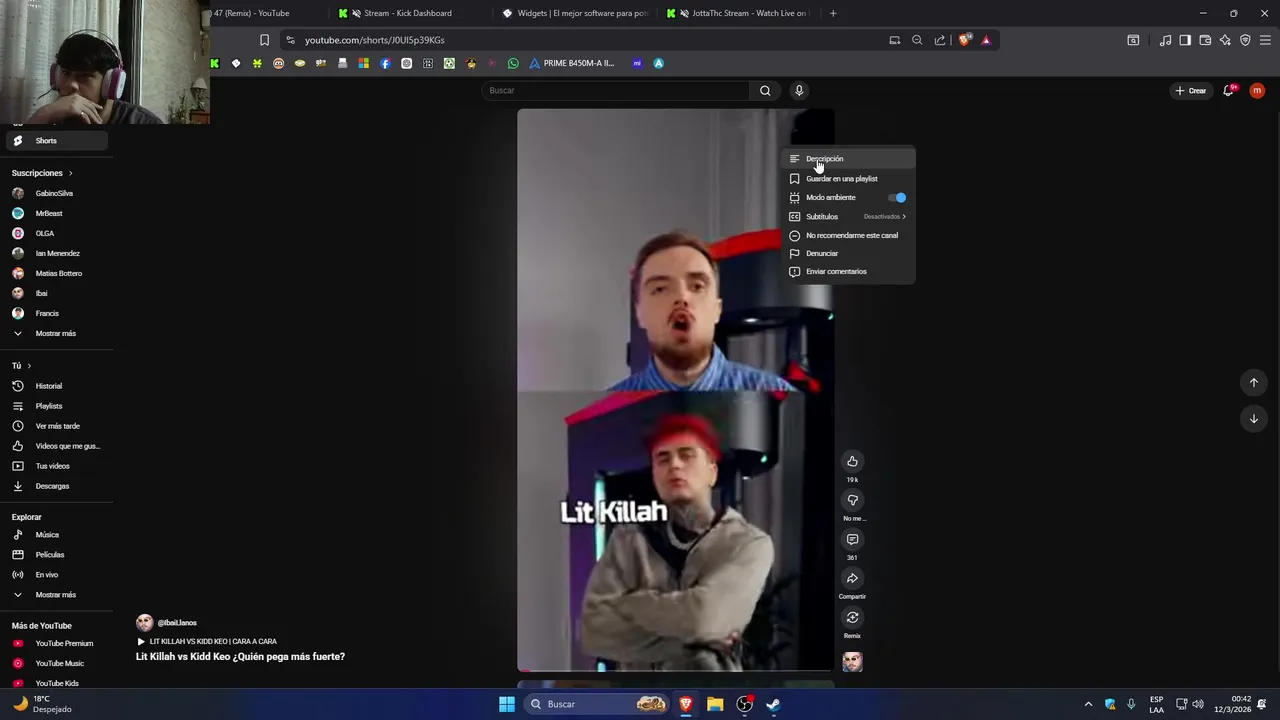Viewport: 1280px width, 720px height.
Task: Open the Windows Start menu
Action: (x=507, y=704)
